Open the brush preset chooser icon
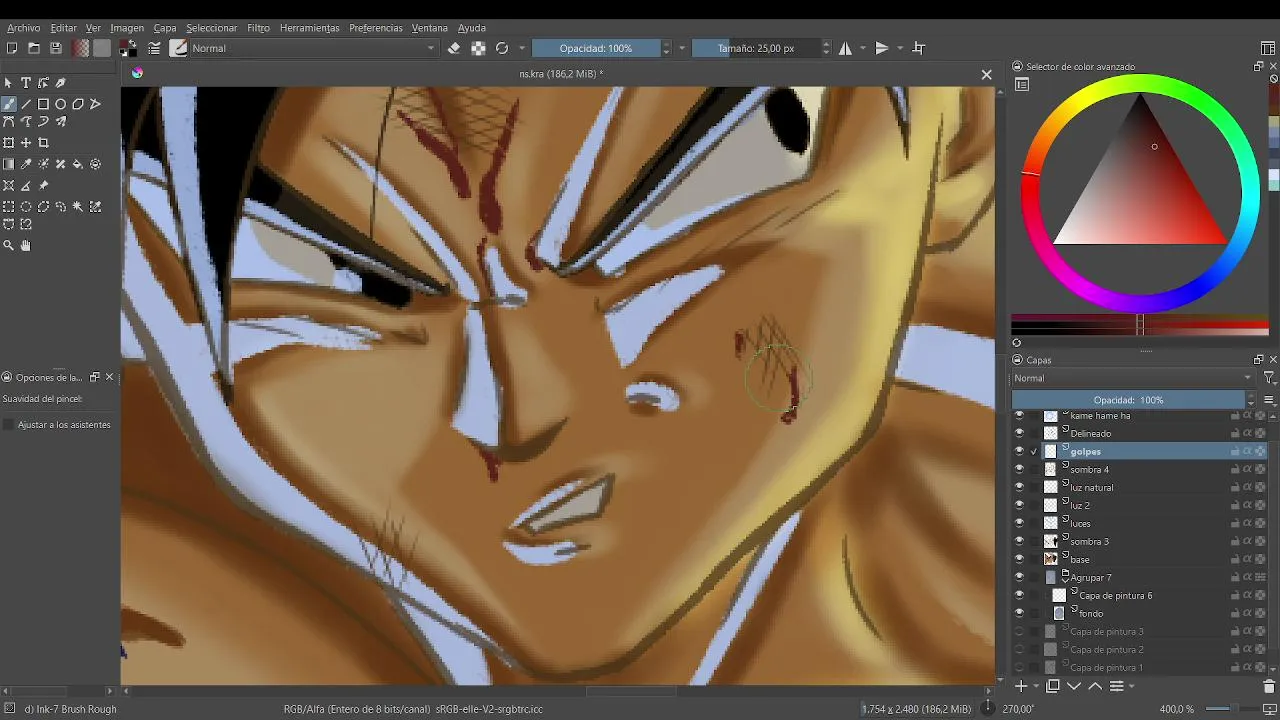Screen dimensions: 1280x720 coord(179,48)
